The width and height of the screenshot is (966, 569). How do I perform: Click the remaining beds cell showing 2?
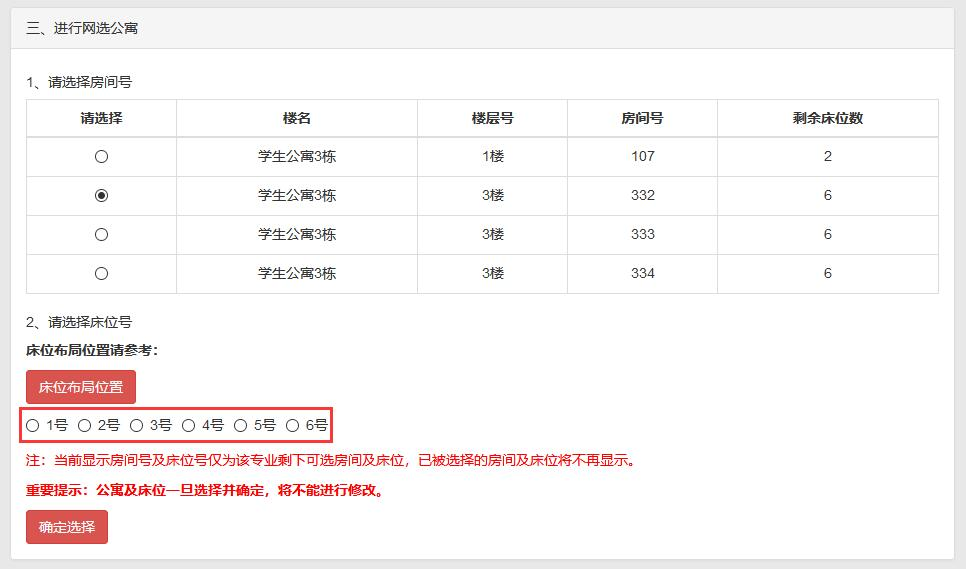(x=827, y=157)
